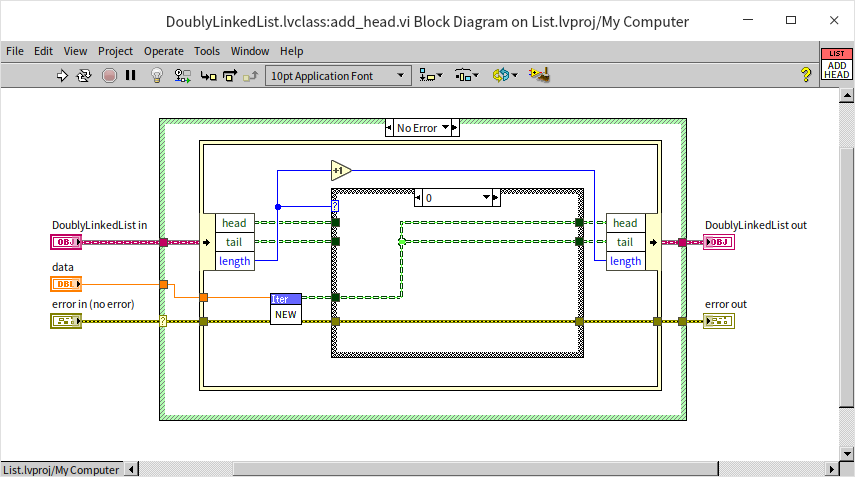Screen dimensions: 855x477
Task: Open the Operate menu
Action: click(x=164, y=51)
